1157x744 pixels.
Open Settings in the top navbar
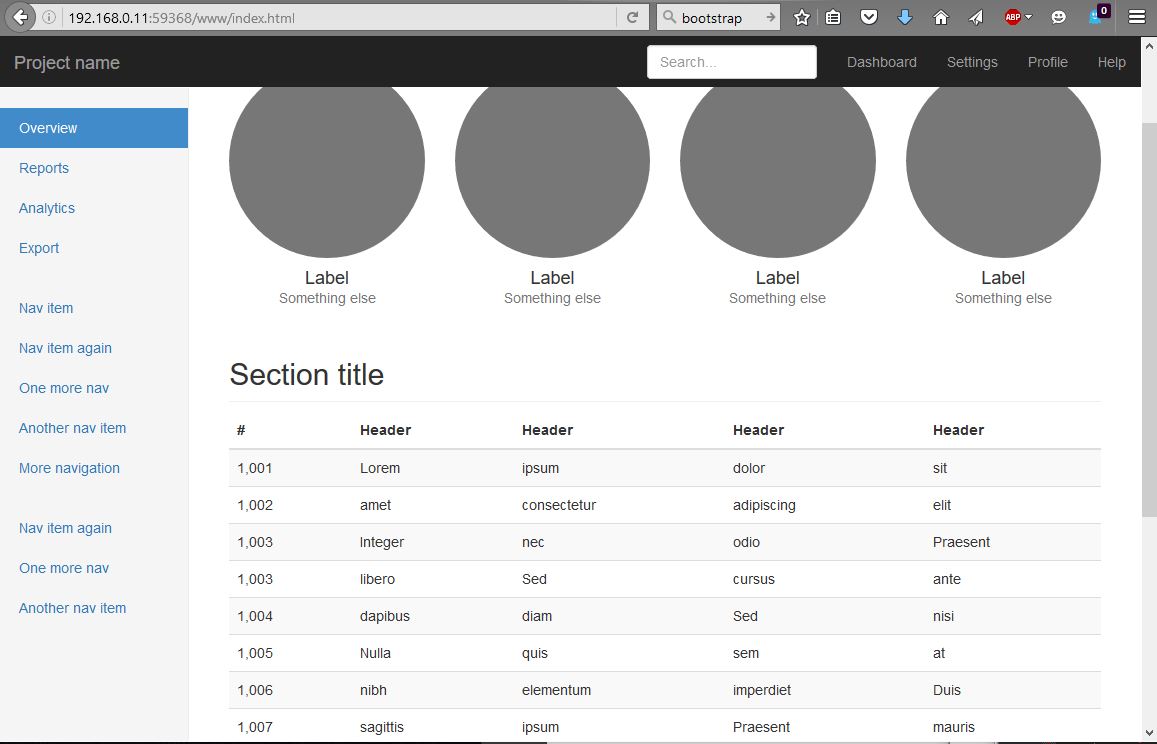[x=972, y=62]
